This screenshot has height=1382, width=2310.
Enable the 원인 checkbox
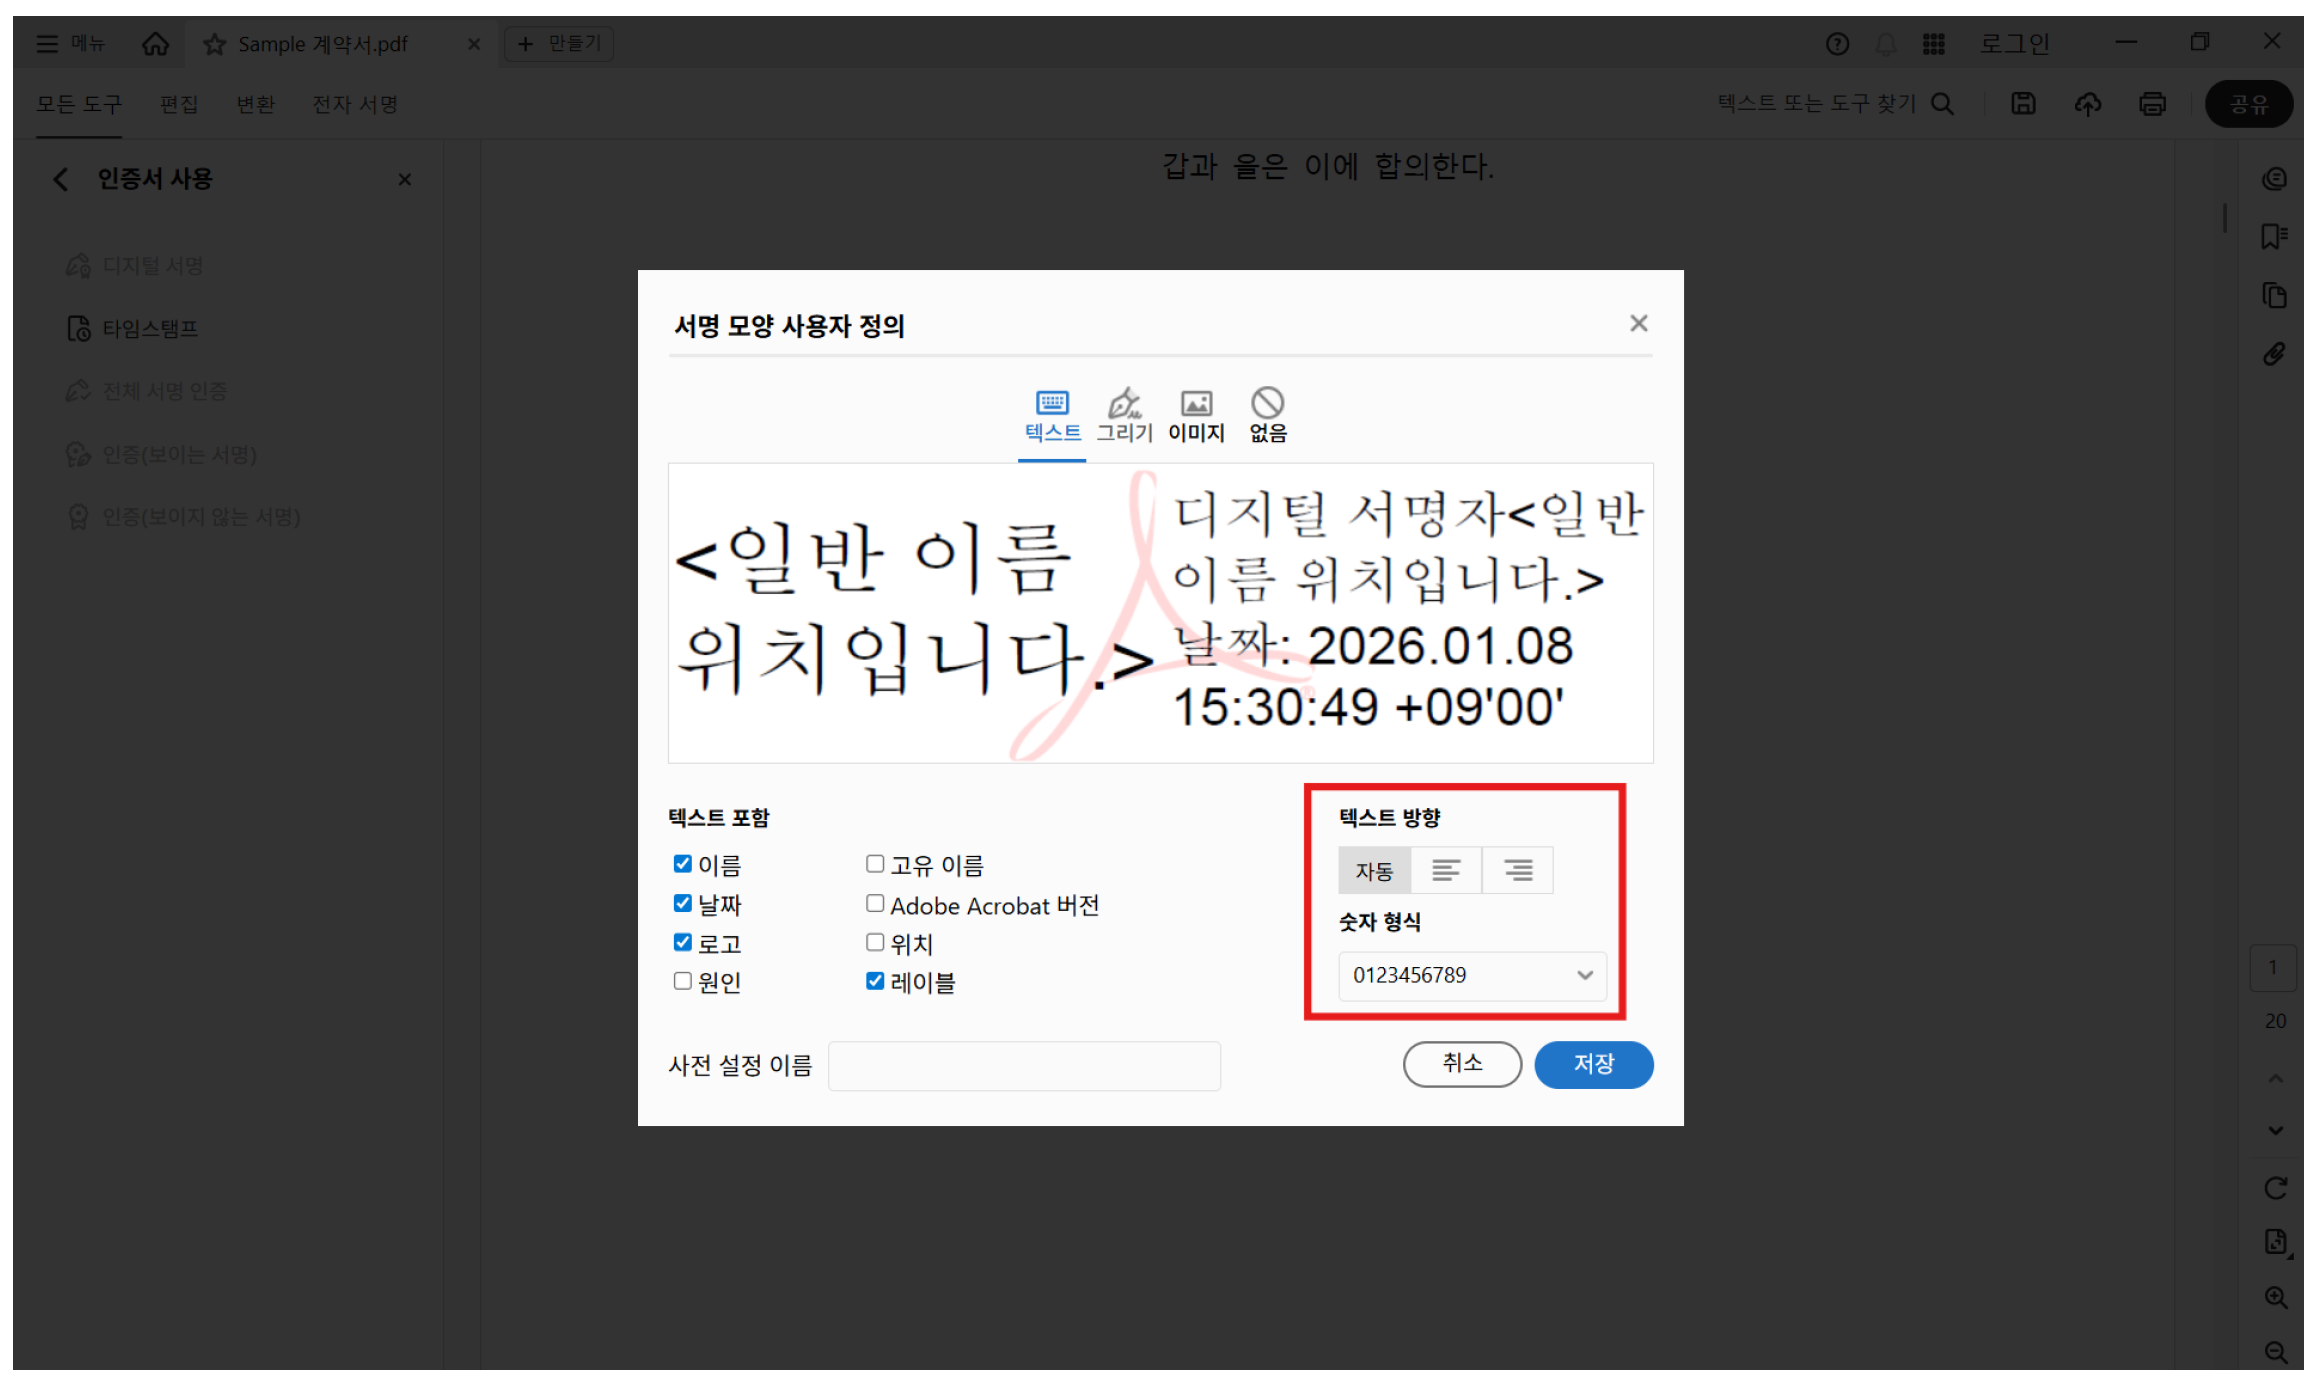pyautogui.click(x=683, y=981)
